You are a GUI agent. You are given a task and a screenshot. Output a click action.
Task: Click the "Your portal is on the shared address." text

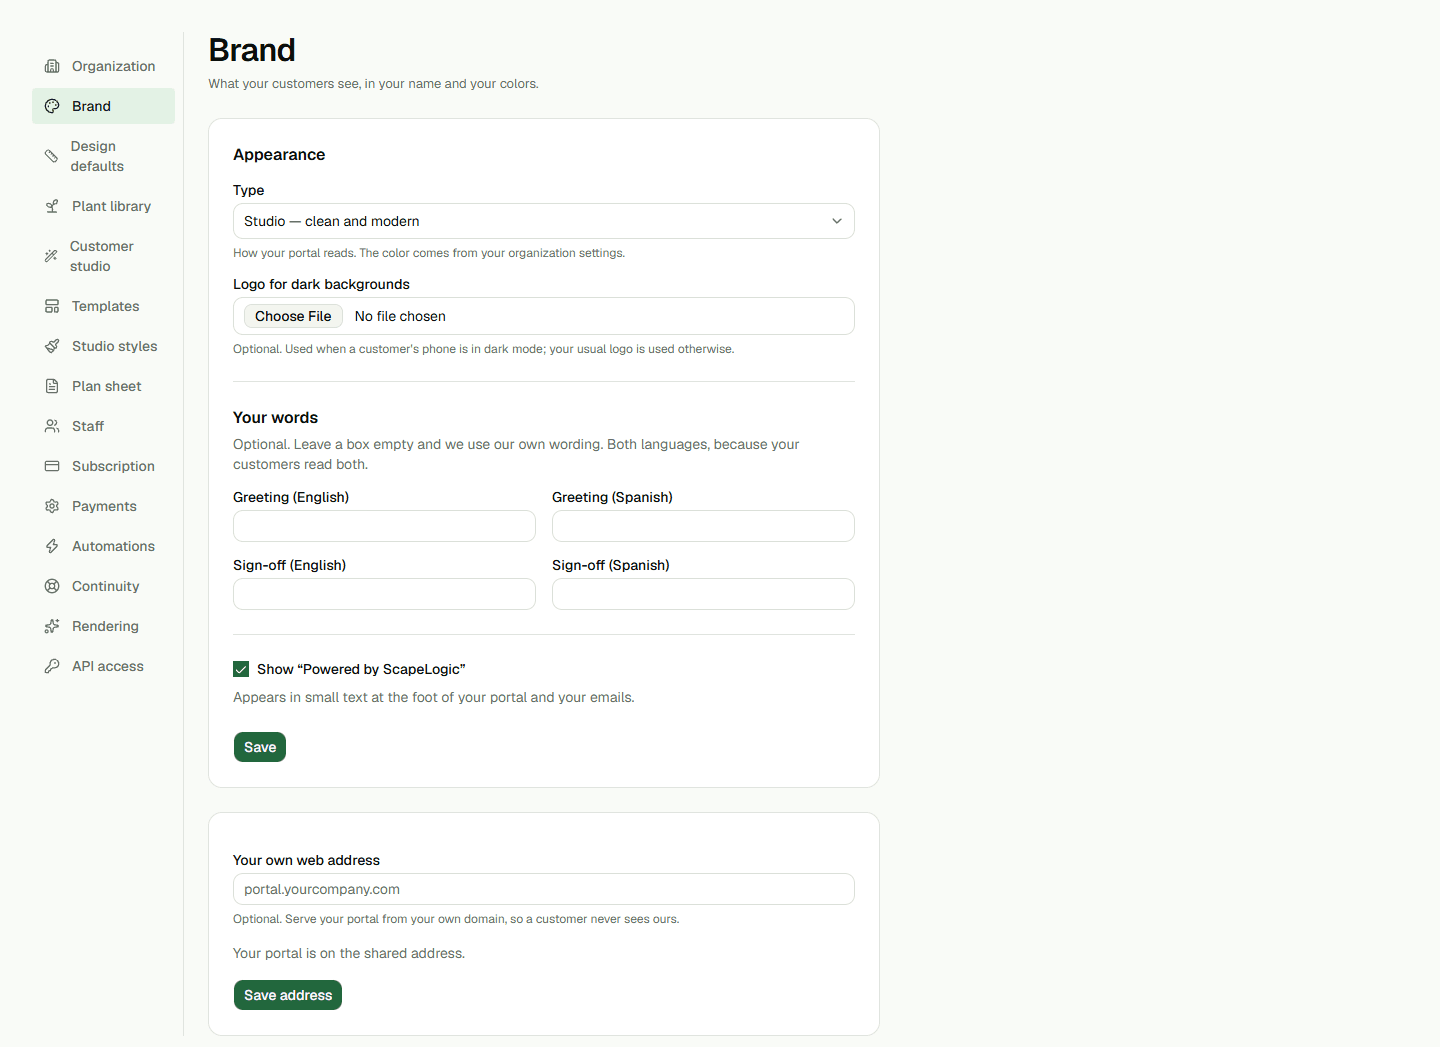pyautogui.click(x=349, y=953)
